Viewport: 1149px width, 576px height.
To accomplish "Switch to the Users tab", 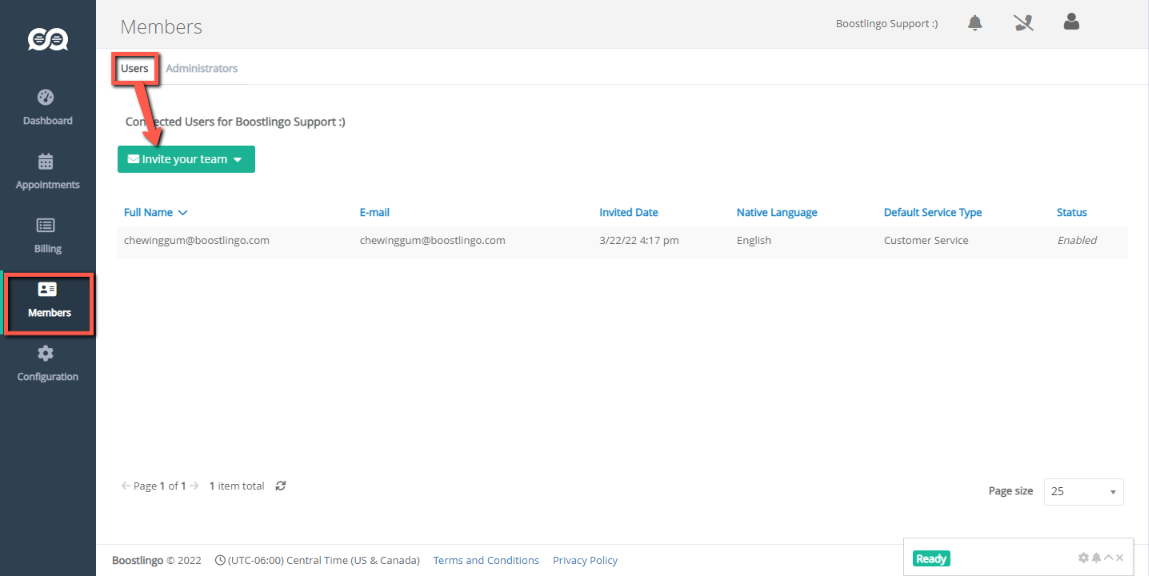I will coord(134,68).
